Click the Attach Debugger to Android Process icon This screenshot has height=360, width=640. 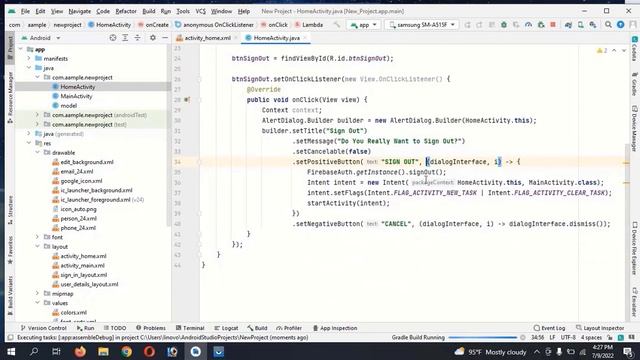541,25
